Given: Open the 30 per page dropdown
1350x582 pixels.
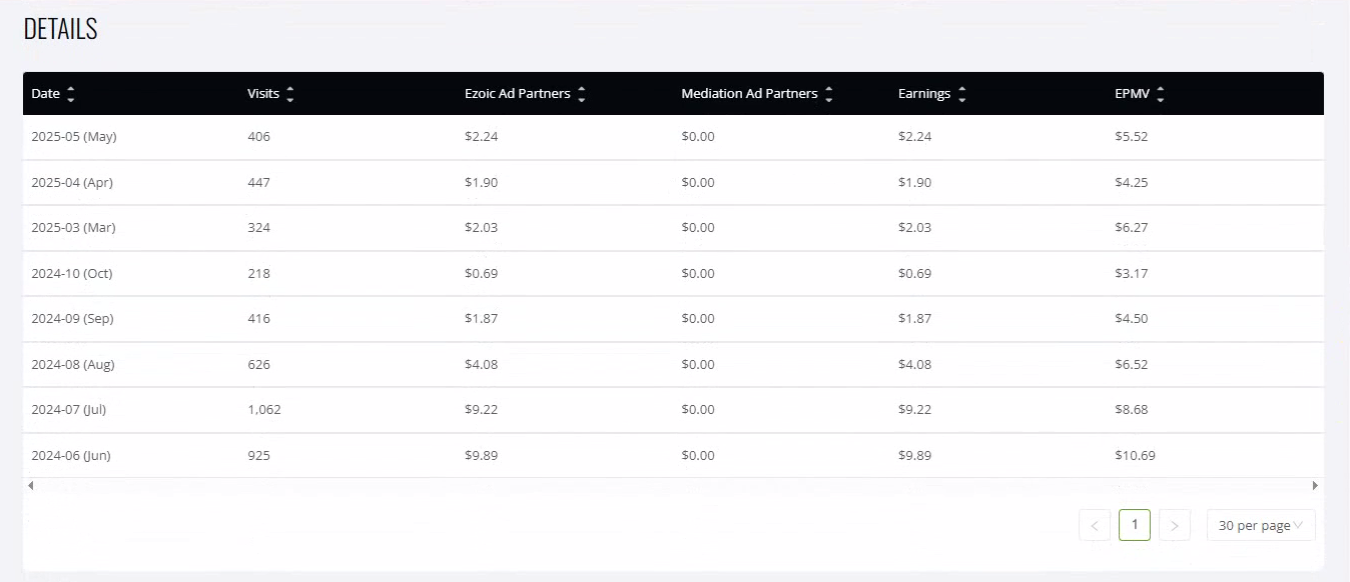Looking at the screenshot, I should (1261, 525).
